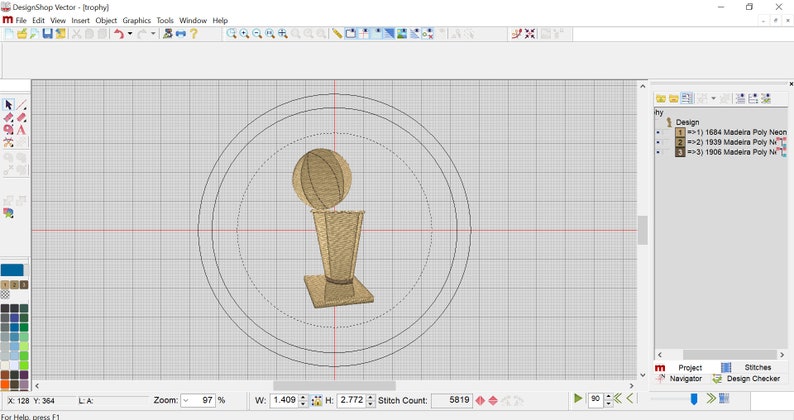
Task: Click the blue Print icon
Action: [181, 34]
